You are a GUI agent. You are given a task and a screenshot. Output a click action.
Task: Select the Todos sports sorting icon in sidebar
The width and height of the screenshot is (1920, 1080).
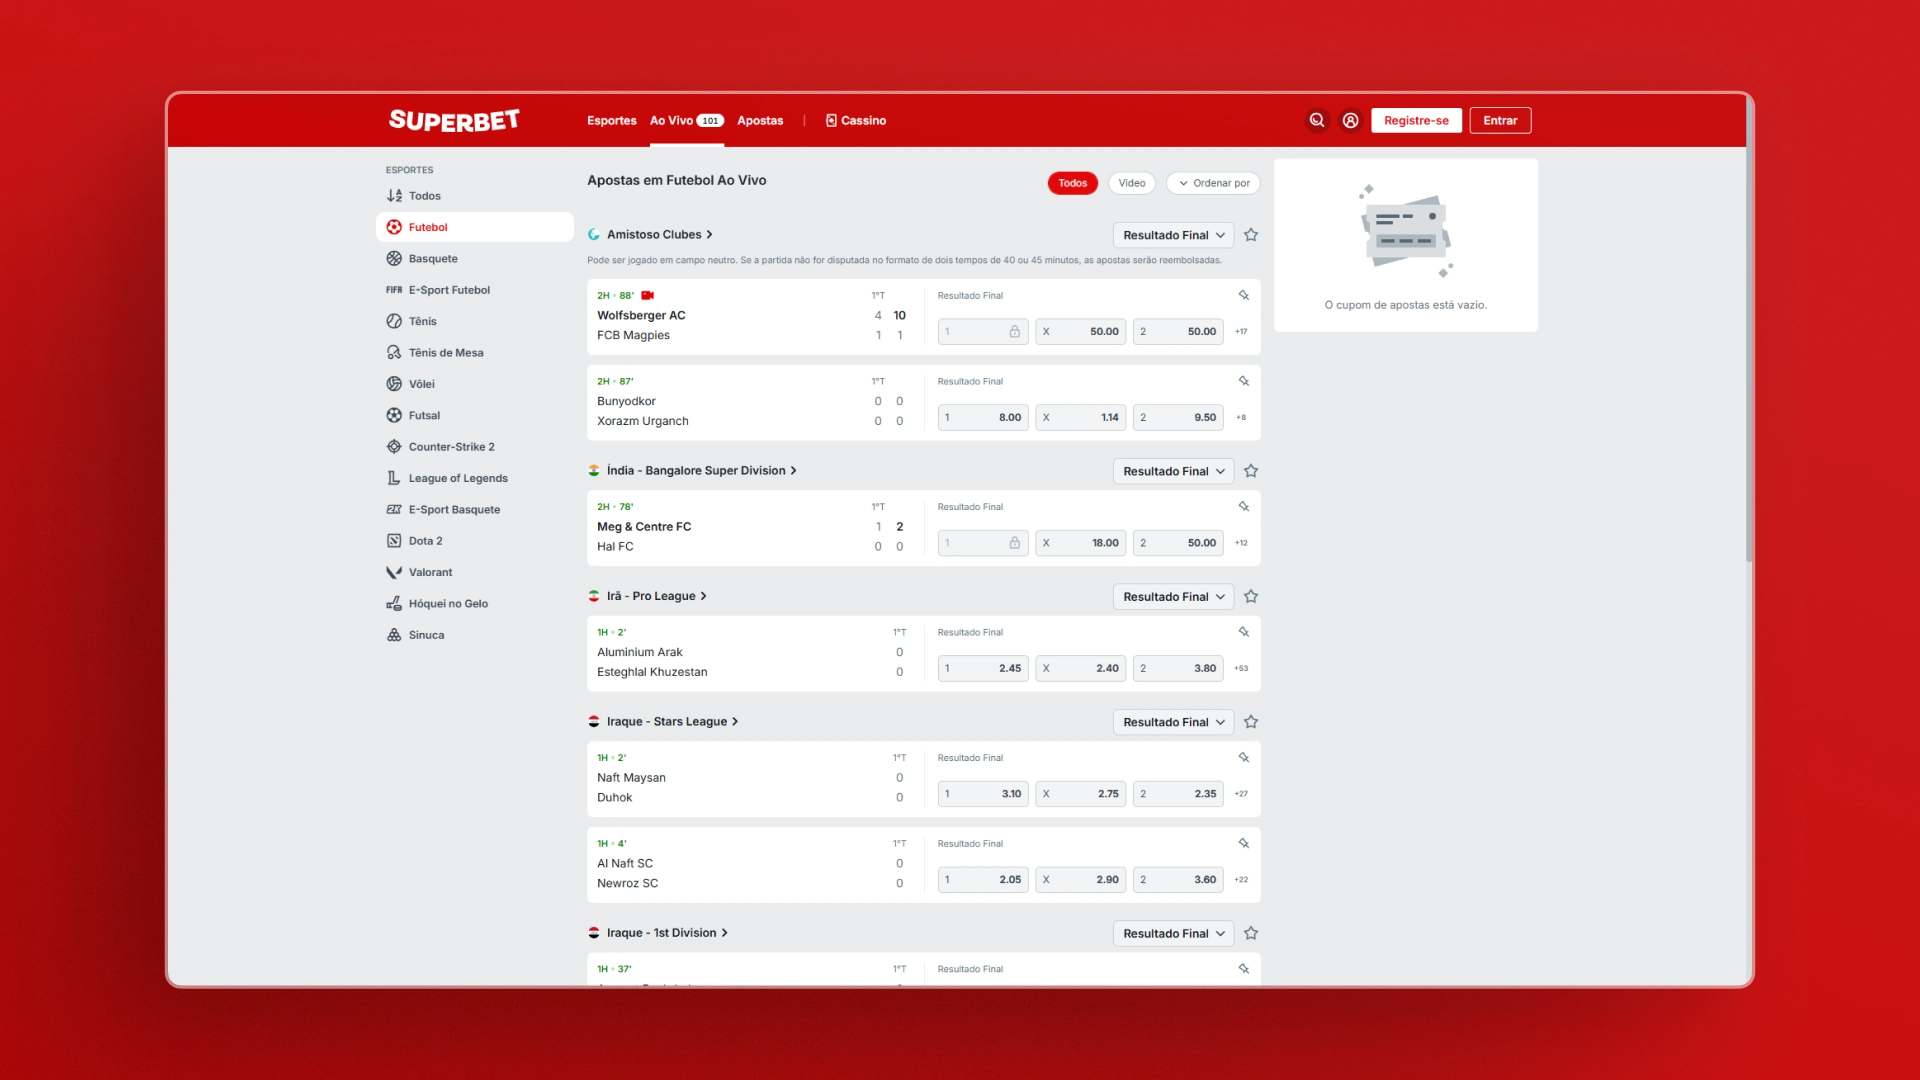pyautogui.click(x=394, y=196)
